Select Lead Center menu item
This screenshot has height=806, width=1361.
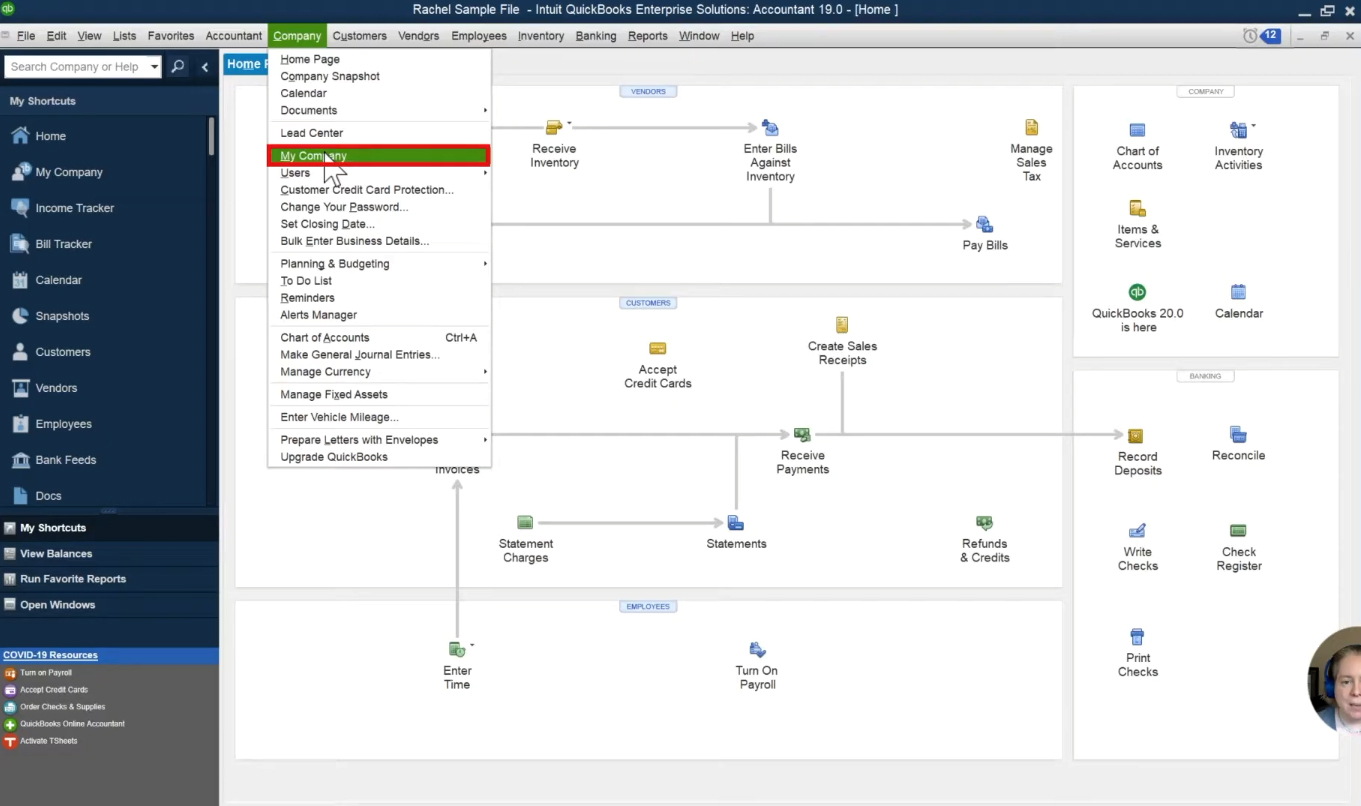(380, 133)
